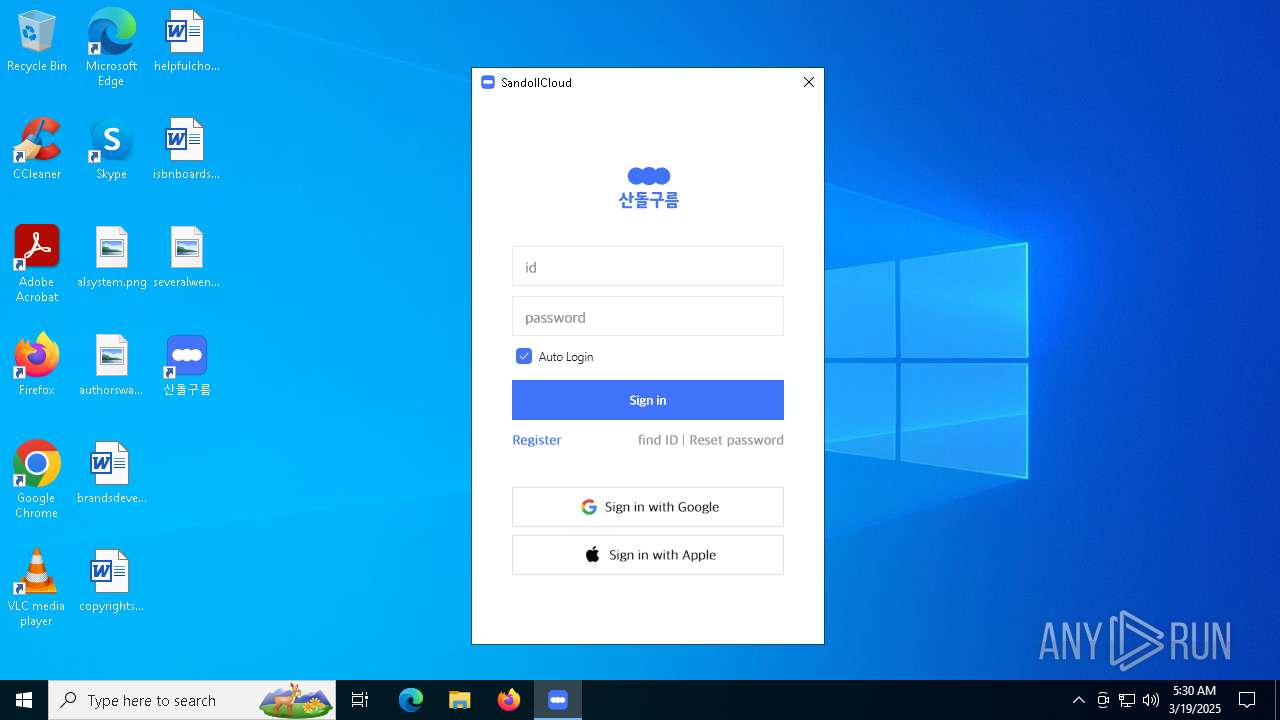Open the network status tray icon

tap(1127, 700)
